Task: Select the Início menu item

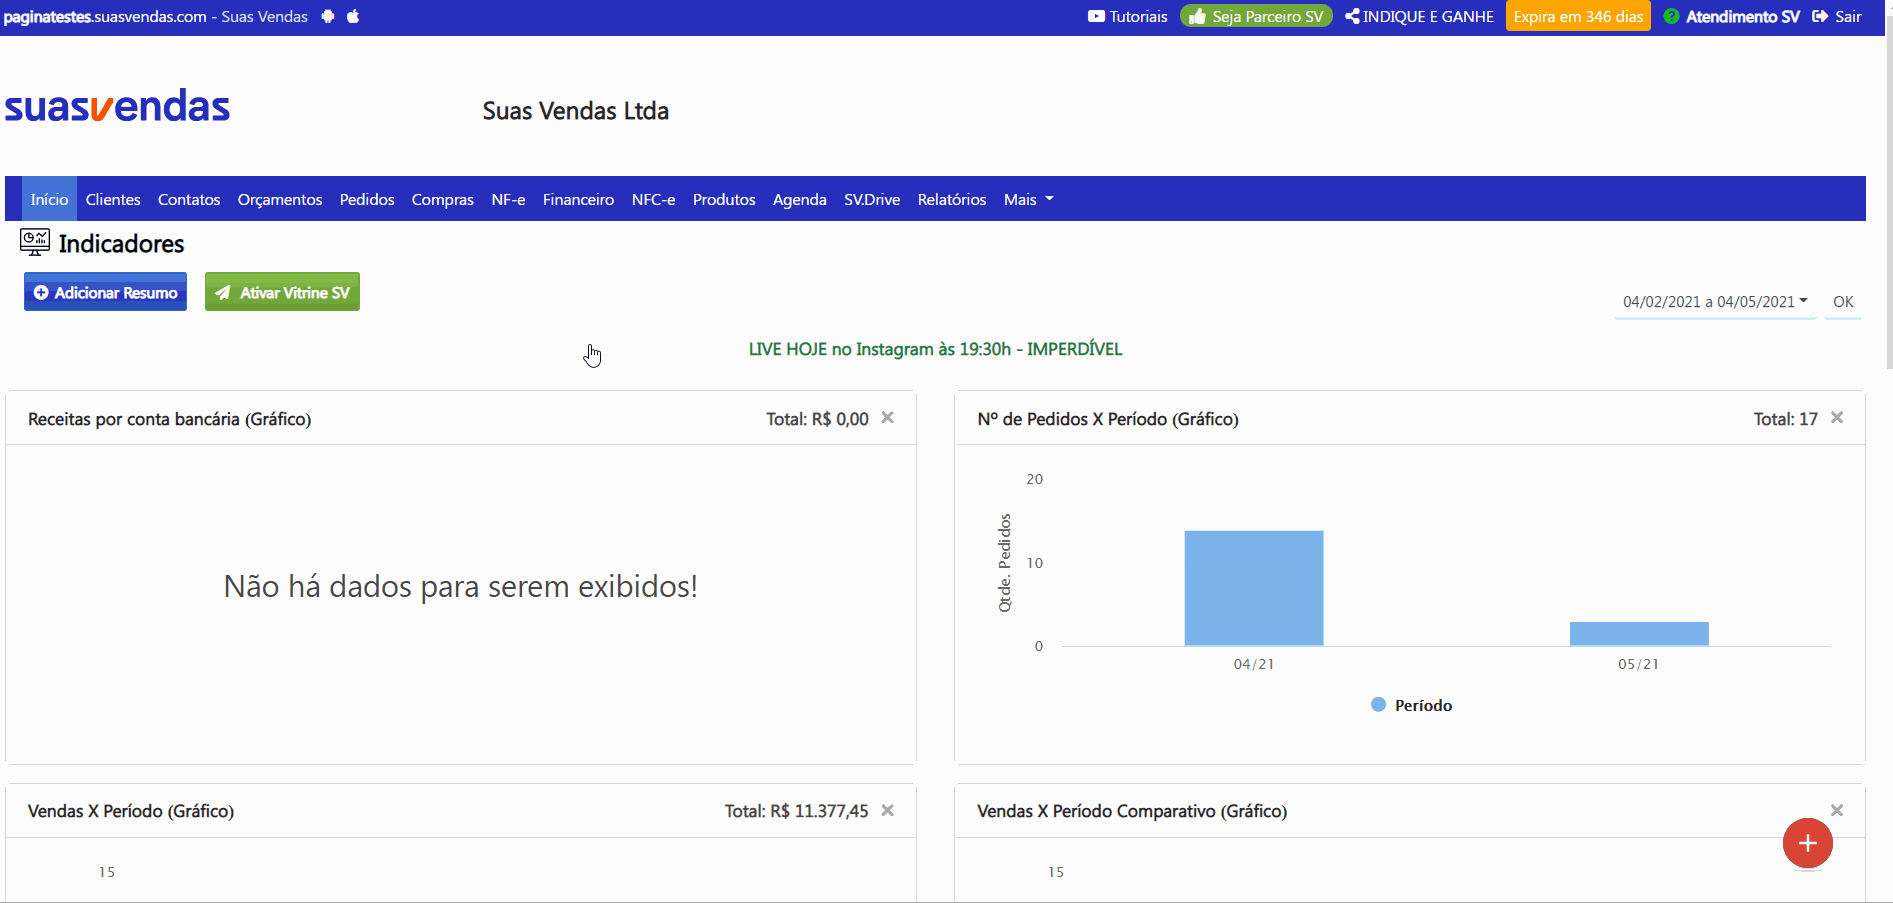Action: [49, 199]
